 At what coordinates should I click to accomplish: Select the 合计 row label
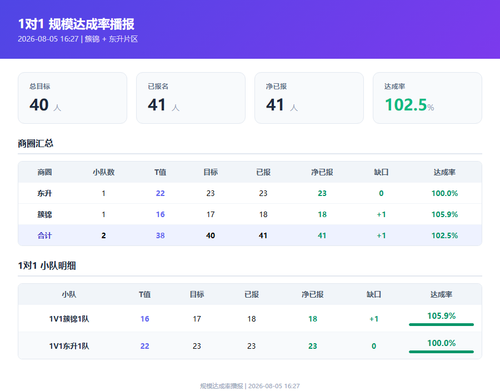(44, 235)
